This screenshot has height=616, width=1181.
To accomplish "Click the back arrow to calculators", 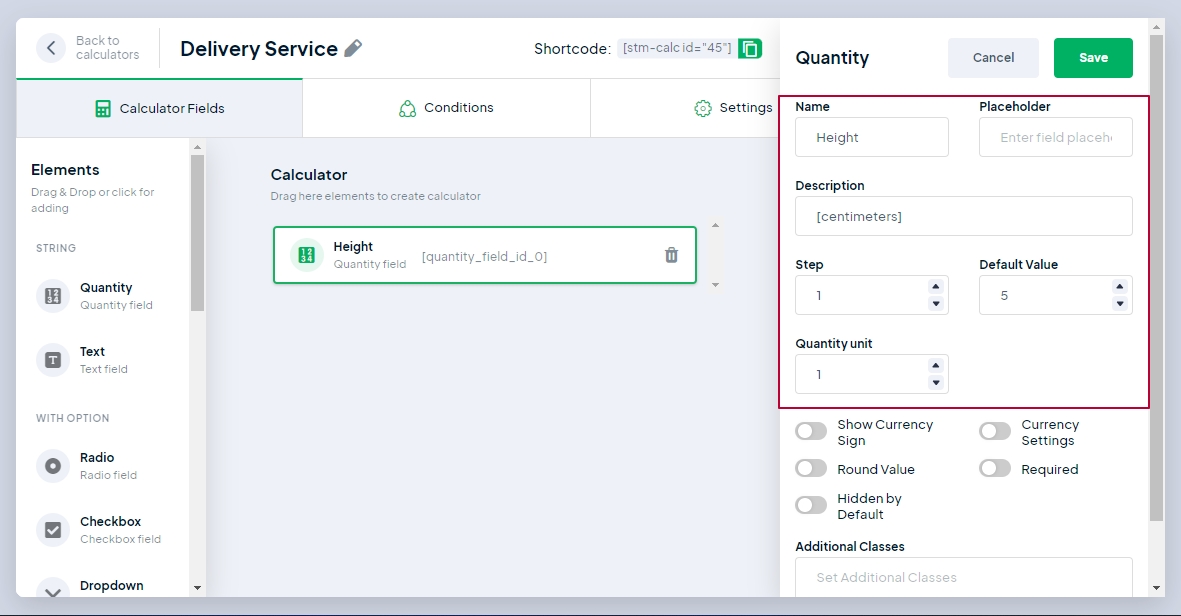I will point(51,48).
